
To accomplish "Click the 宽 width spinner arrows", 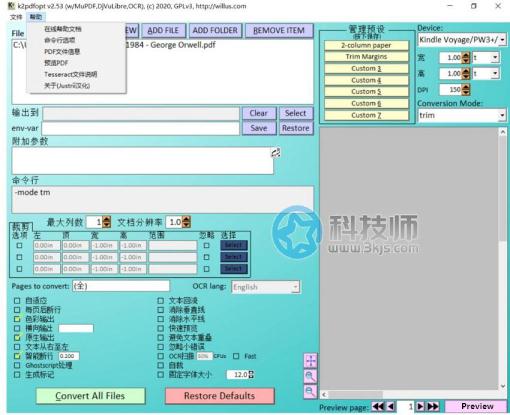I will [466, 58].
